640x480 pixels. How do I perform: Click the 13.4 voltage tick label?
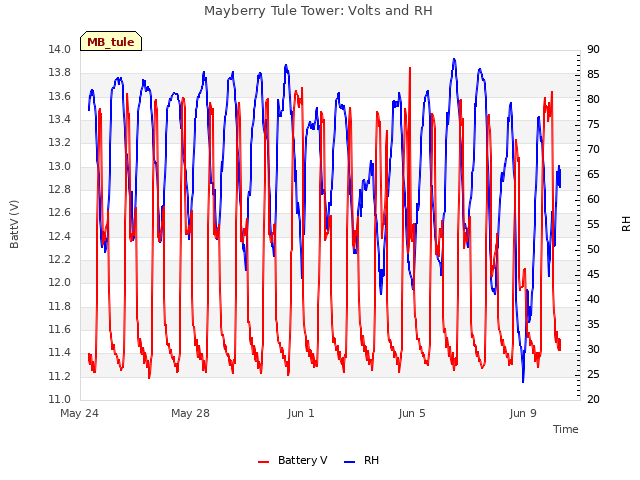point(60,119)
